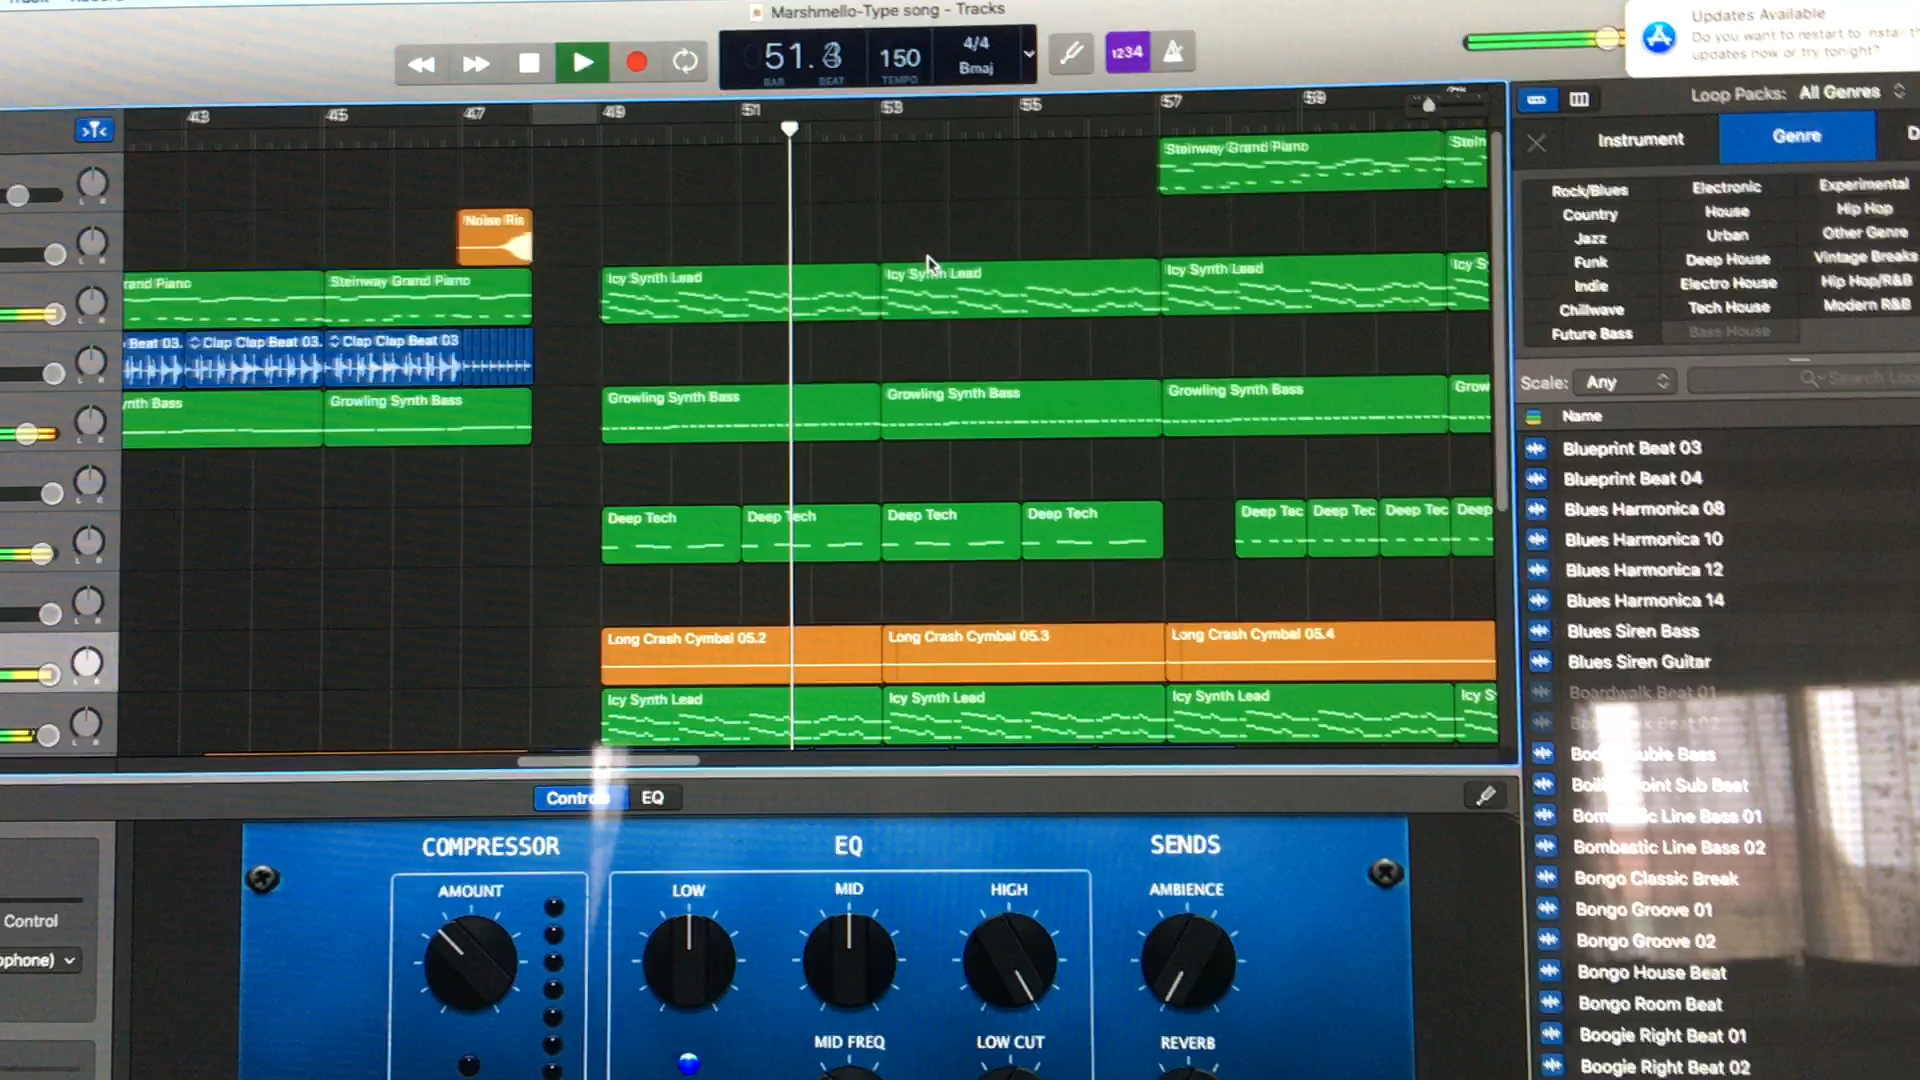Filter loops by Deep House genre

(x=1727, y=259)
